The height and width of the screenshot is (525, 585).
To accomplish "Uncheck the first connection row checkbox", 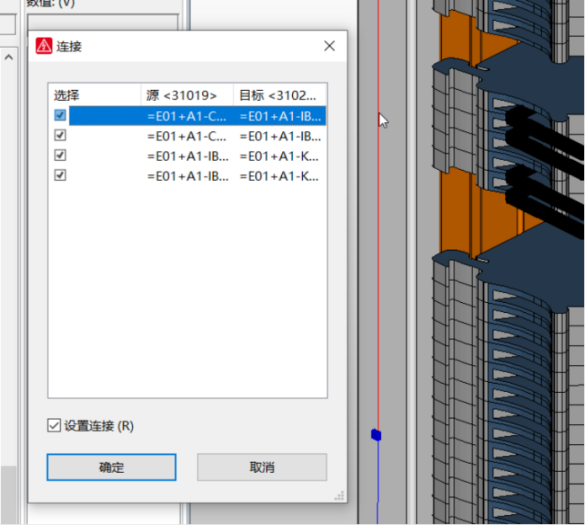I will [60, 115].
